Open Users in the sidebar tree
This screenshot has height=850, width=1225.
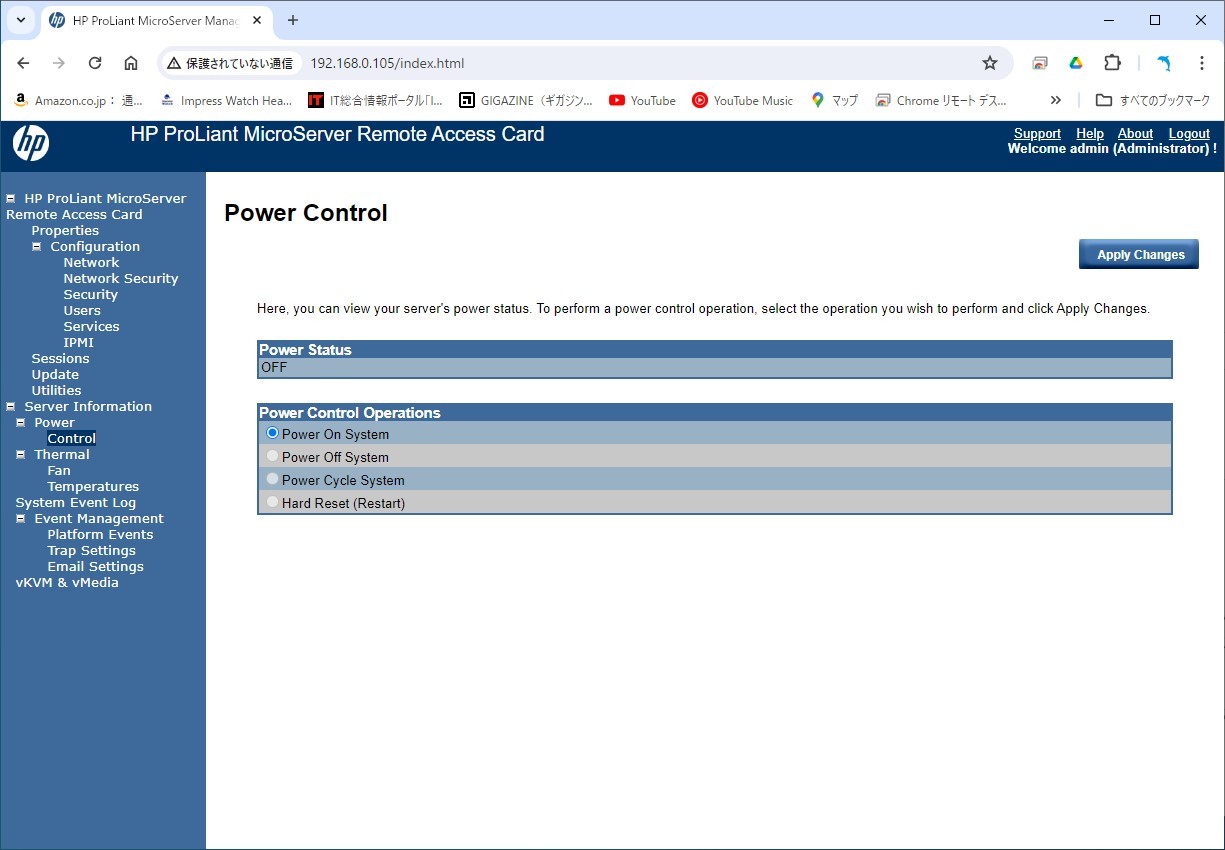(x=82, y=310)
